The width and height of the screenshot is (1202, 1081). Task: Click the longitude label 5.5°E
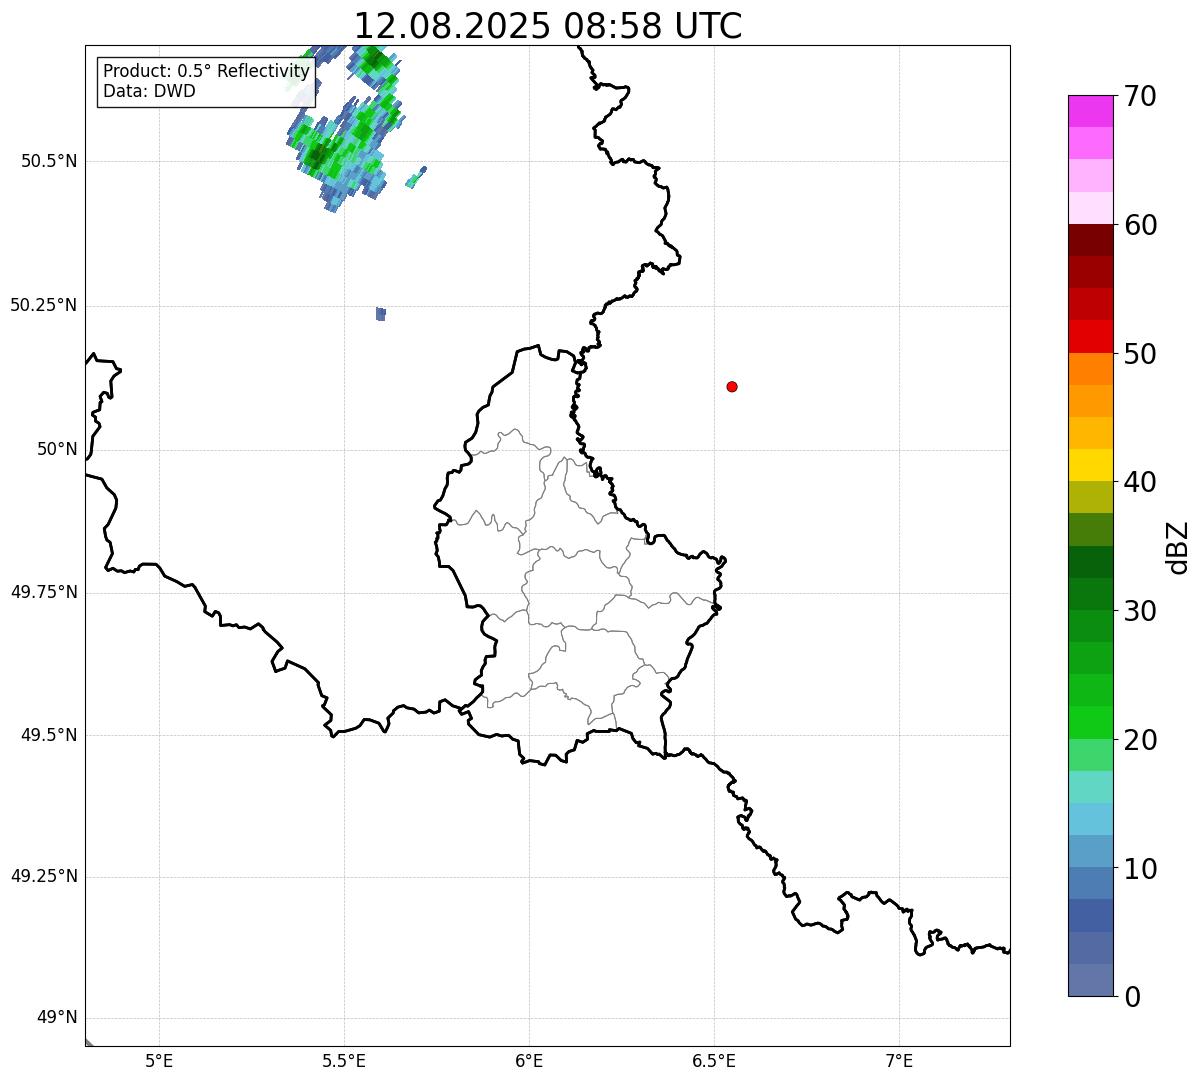tap(344, 1060)
